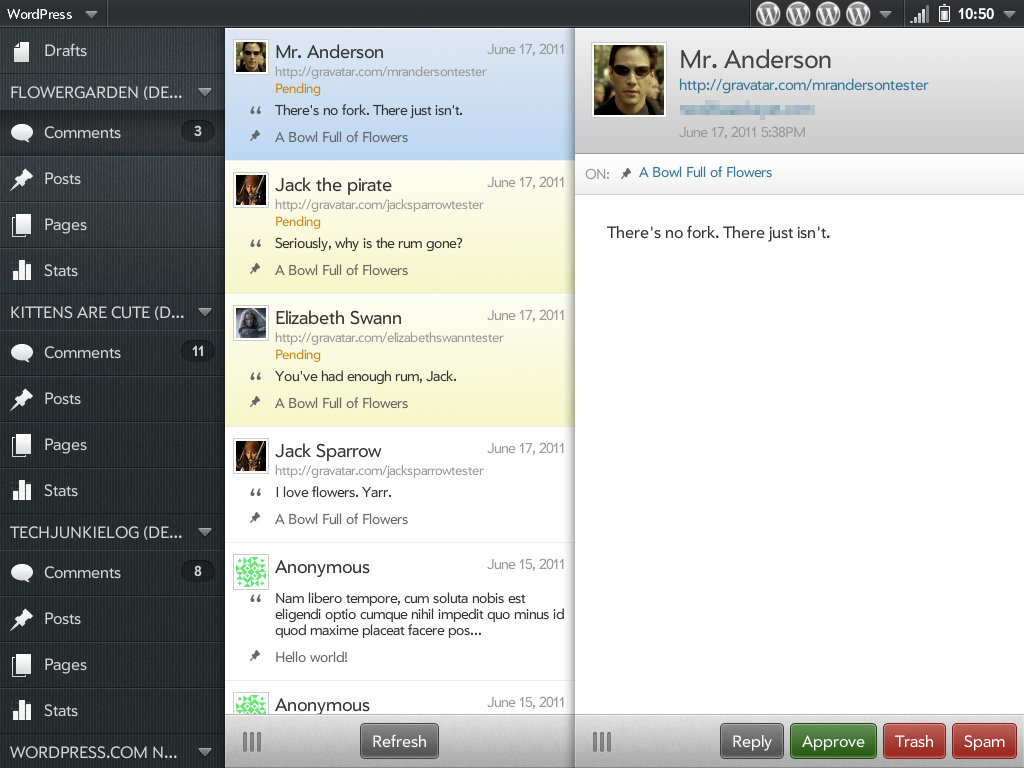The image size is (1024, 768).
Task: Click the battery status icon
Action: (944, 14)
